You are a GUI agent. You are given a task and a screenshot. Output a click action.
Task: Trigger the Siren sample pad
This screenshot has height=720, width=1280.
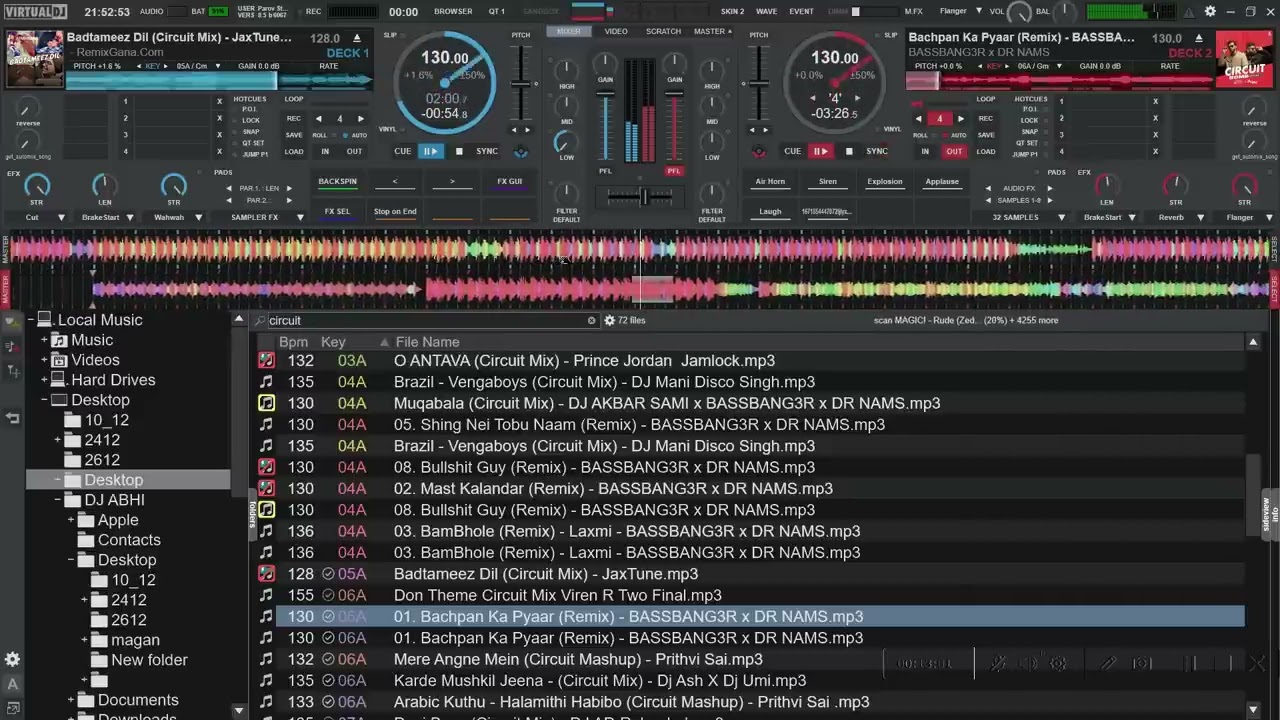coord(827,182)
